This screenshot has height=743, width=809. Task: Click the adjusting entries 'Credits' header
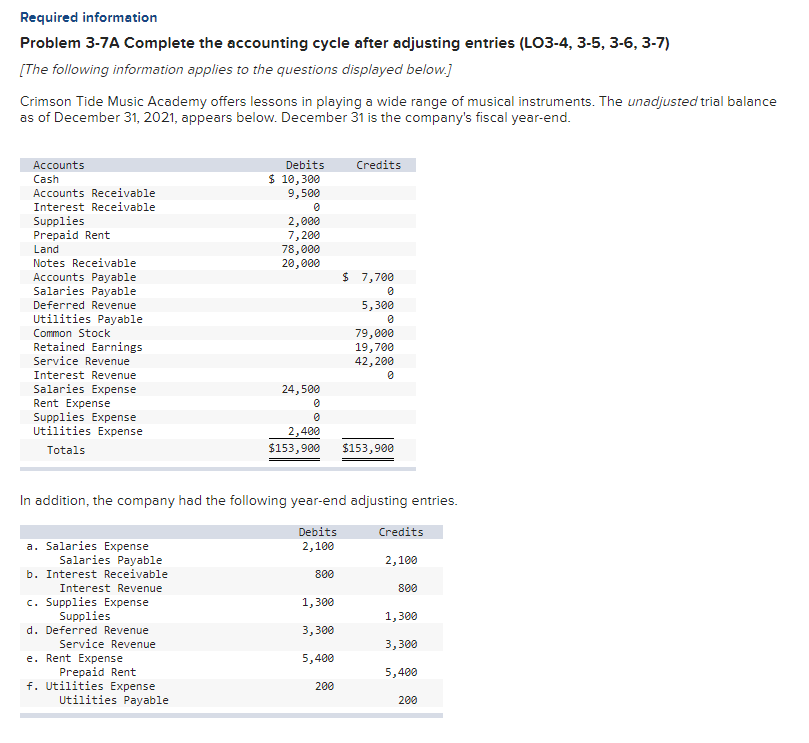point(401,532)
